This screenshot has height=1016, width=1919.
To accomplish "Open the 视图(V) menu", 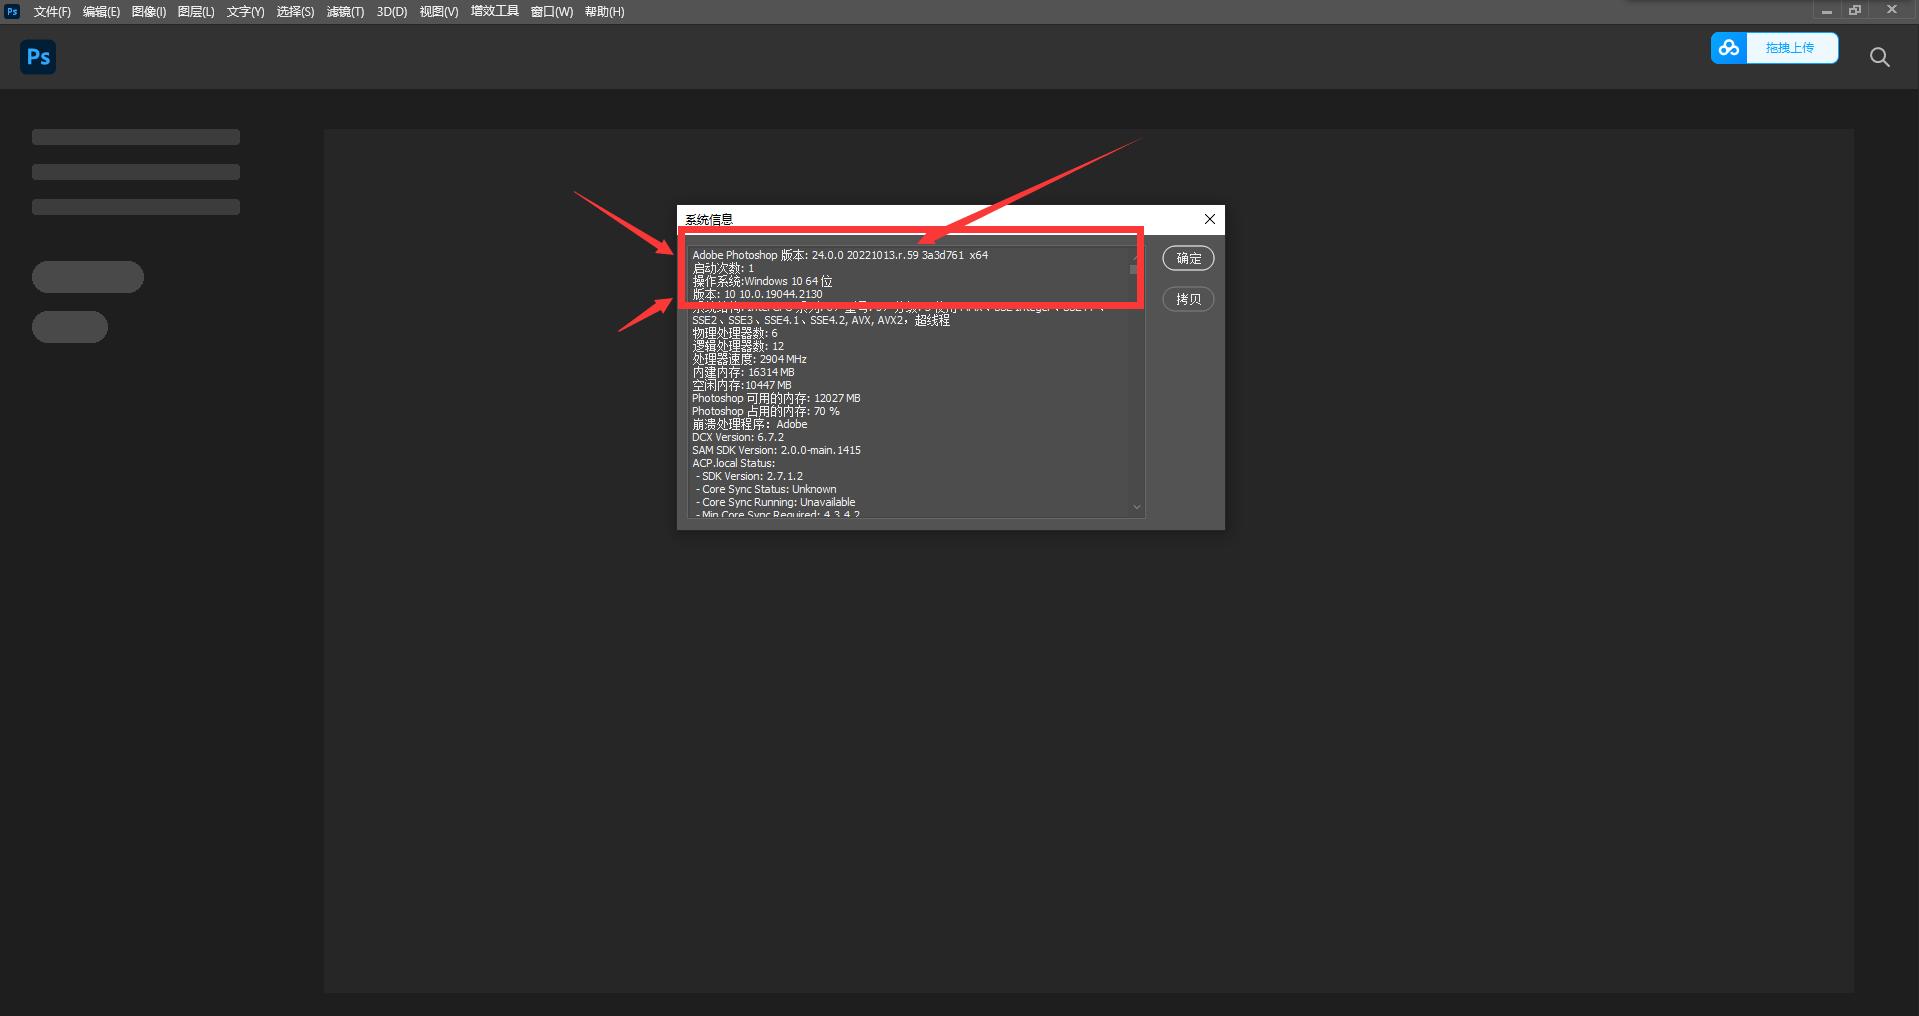I will (x=439, y=12).
